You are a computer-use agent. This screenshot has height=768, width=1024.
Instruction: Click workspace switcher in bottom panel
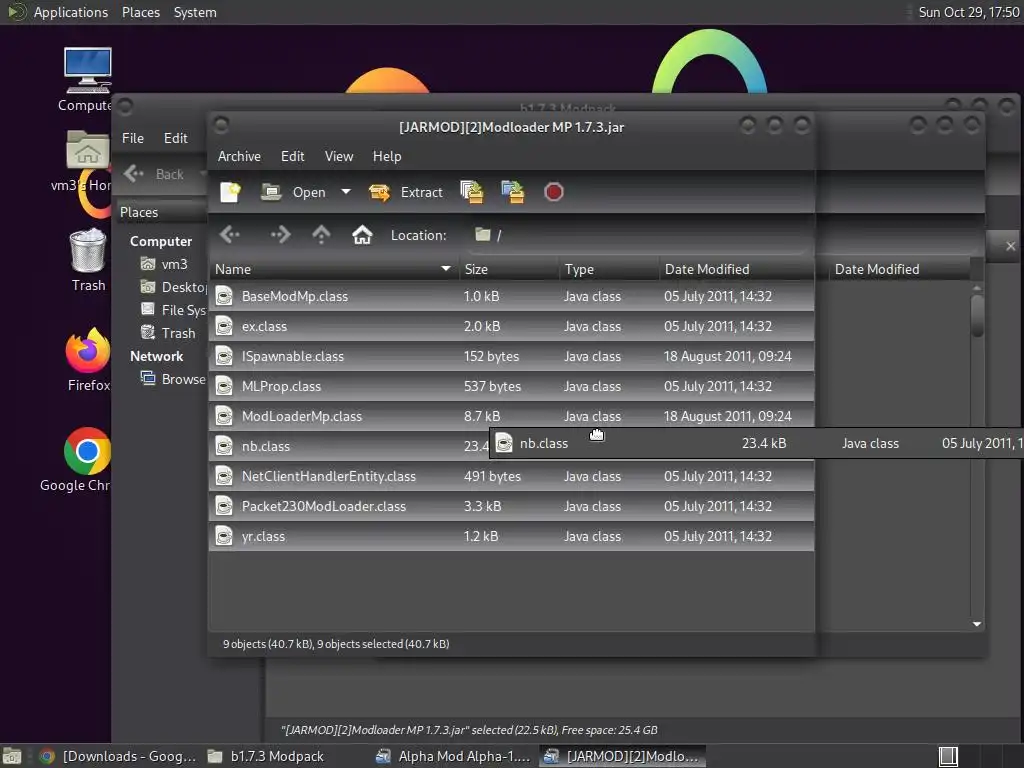pos(948,756)
